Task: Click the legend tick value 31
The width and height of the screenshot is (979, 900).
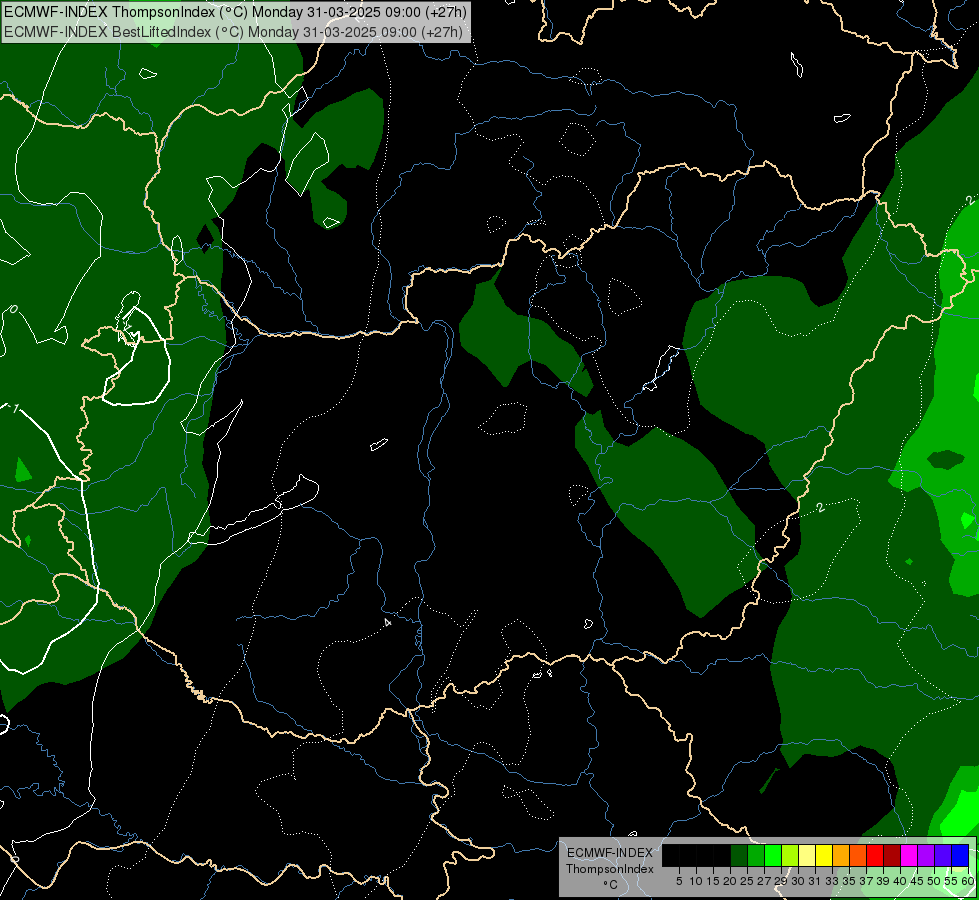Action: point(815,881)
